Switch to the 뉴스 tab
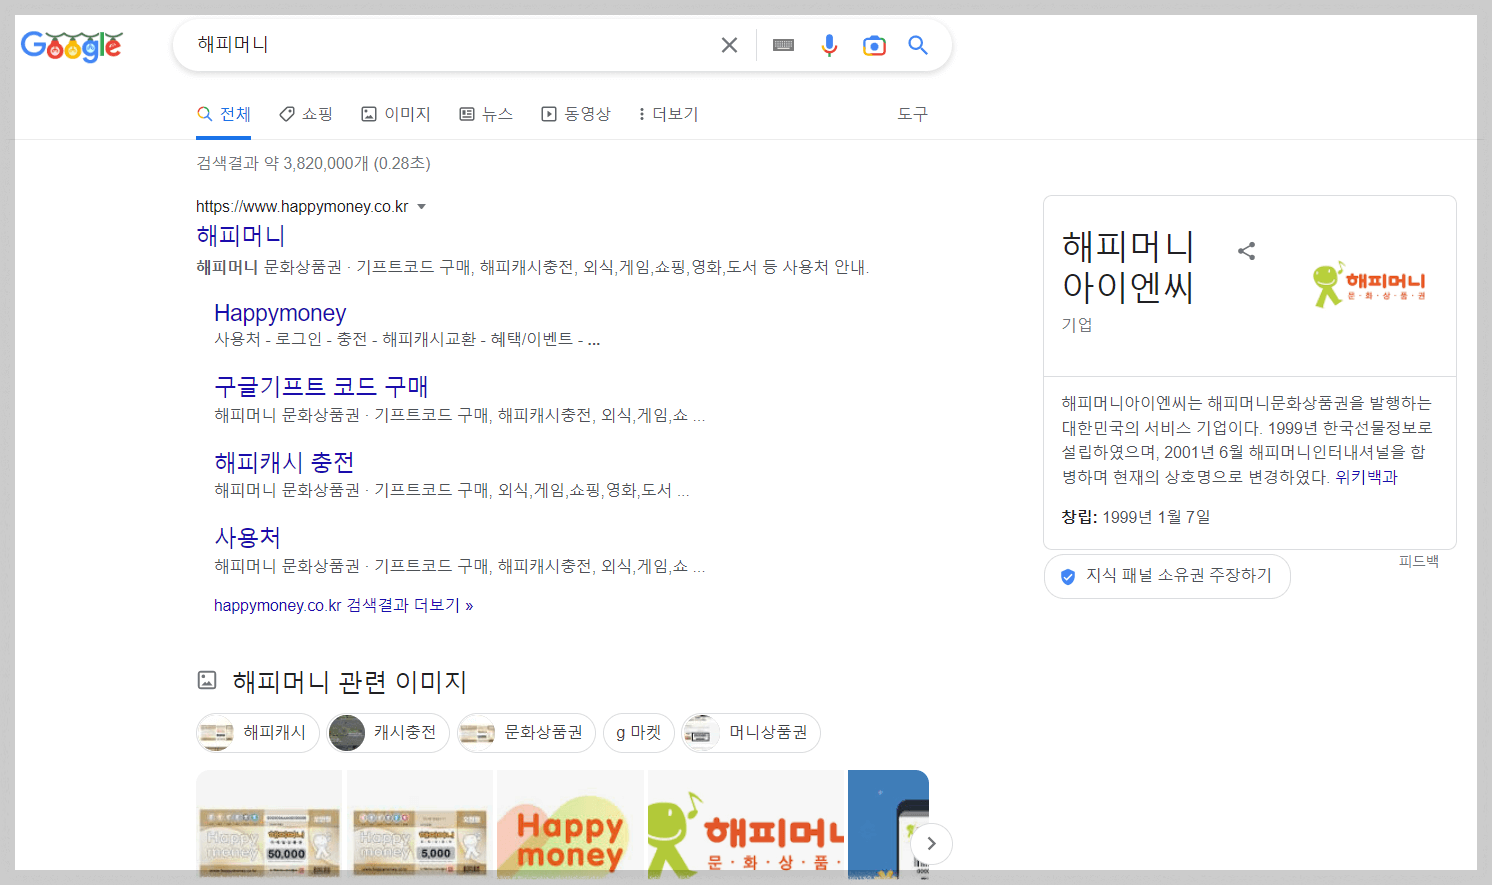 tap(486, 113)
